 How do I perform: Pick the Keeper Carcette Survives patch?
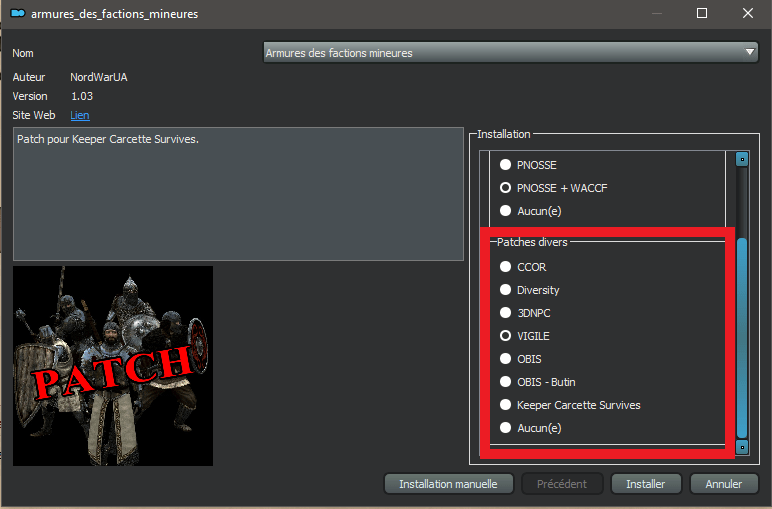(x=506, y=405)
